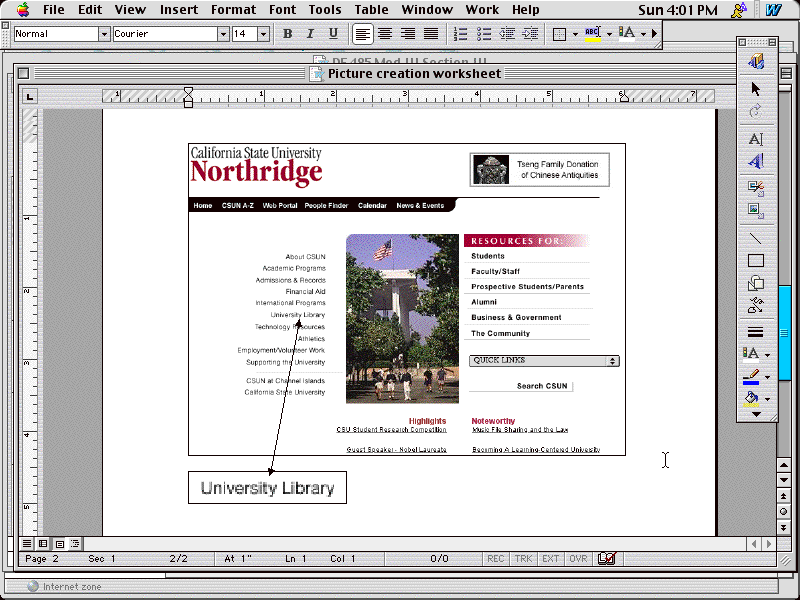Set paragraph alignment to center
The image size is (800, 600).
coord(385,34)
